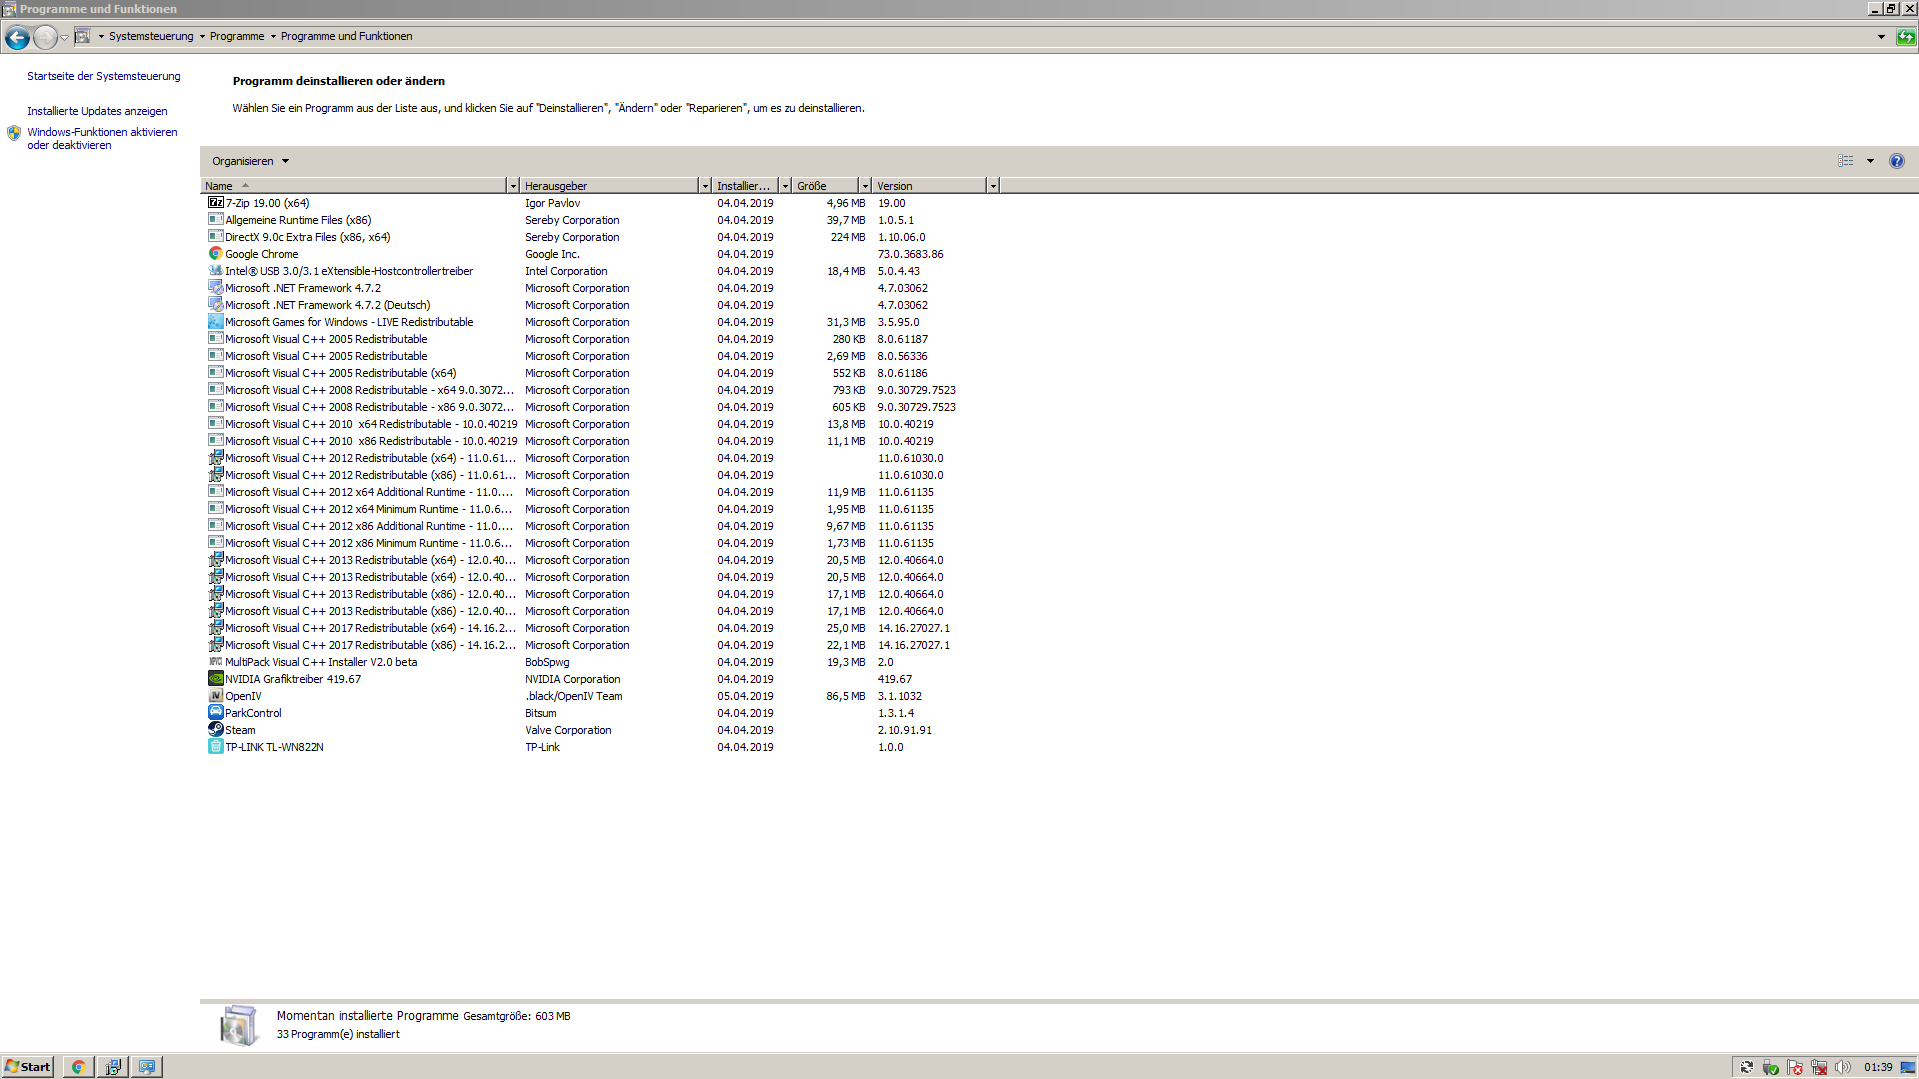Open Windows-Funktionen aktivieren oder deaktivieren

(x=102, y=138)
